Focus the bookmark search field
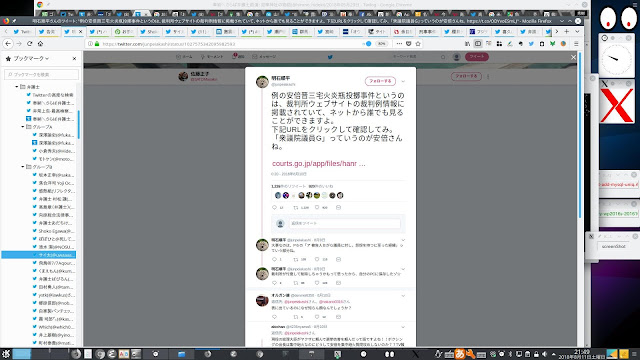 pos(41,74)
